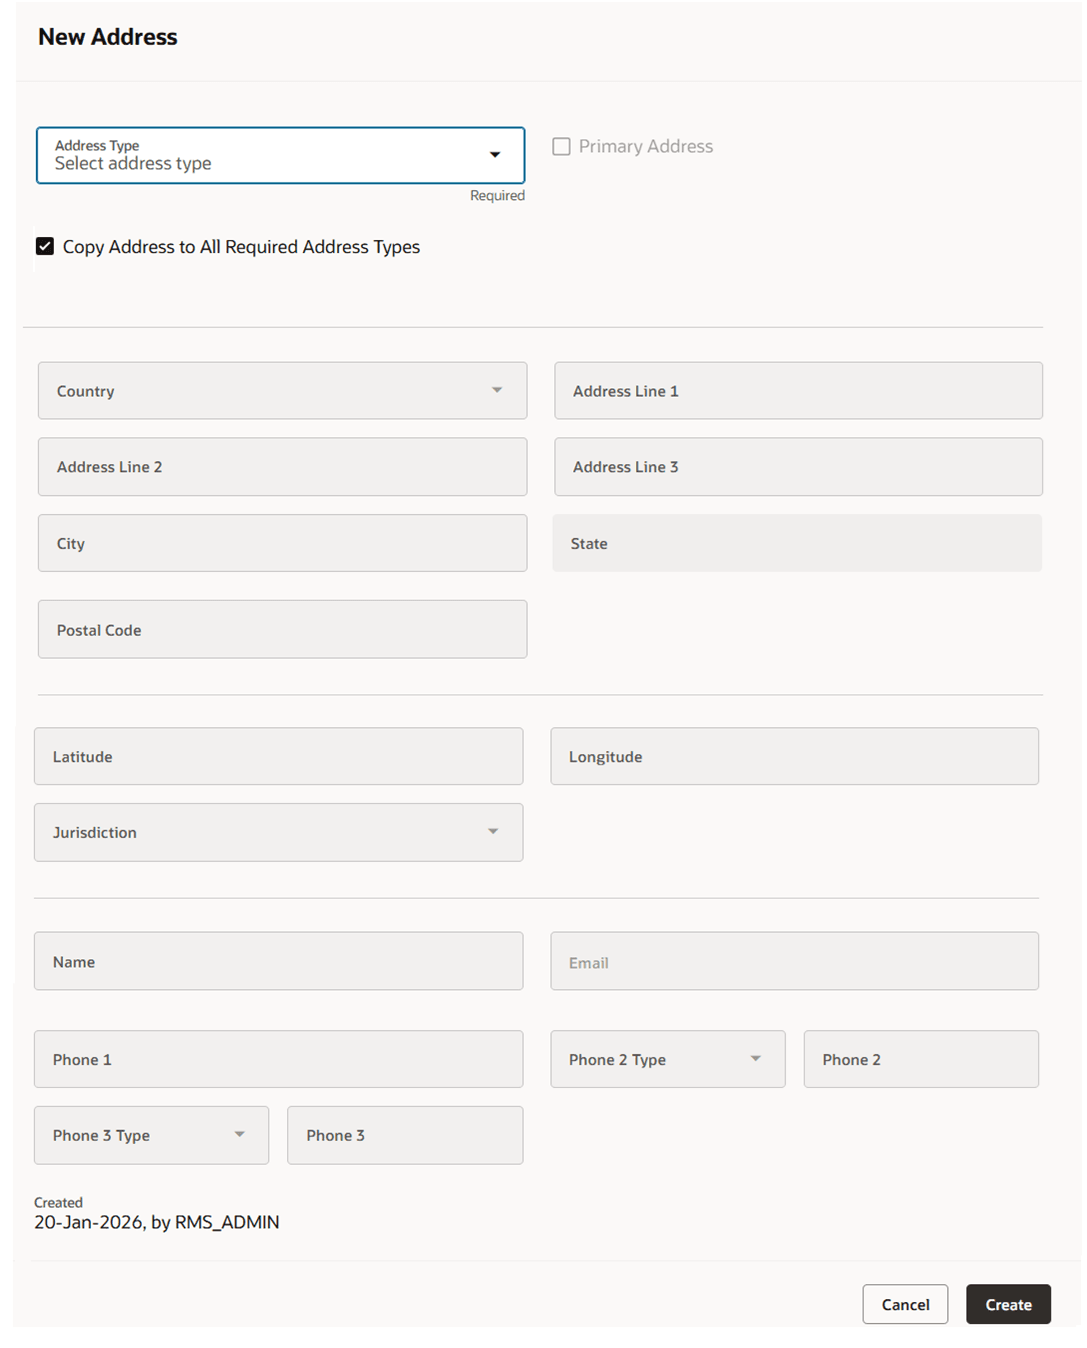Click the Name text field
The height and width of the screenshot is (1348, 1087).
coord(278,962)
